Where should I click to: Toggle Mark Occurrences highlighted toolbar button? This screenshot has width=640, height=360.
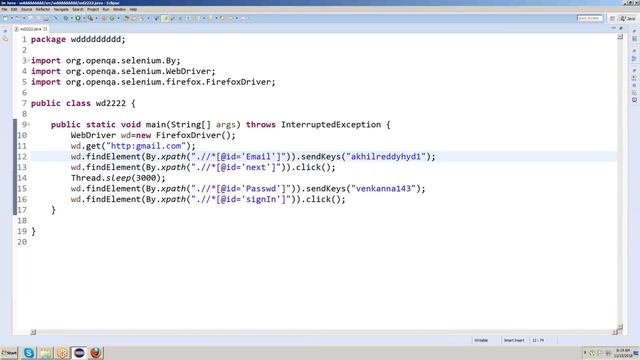[x=165, y=18]
